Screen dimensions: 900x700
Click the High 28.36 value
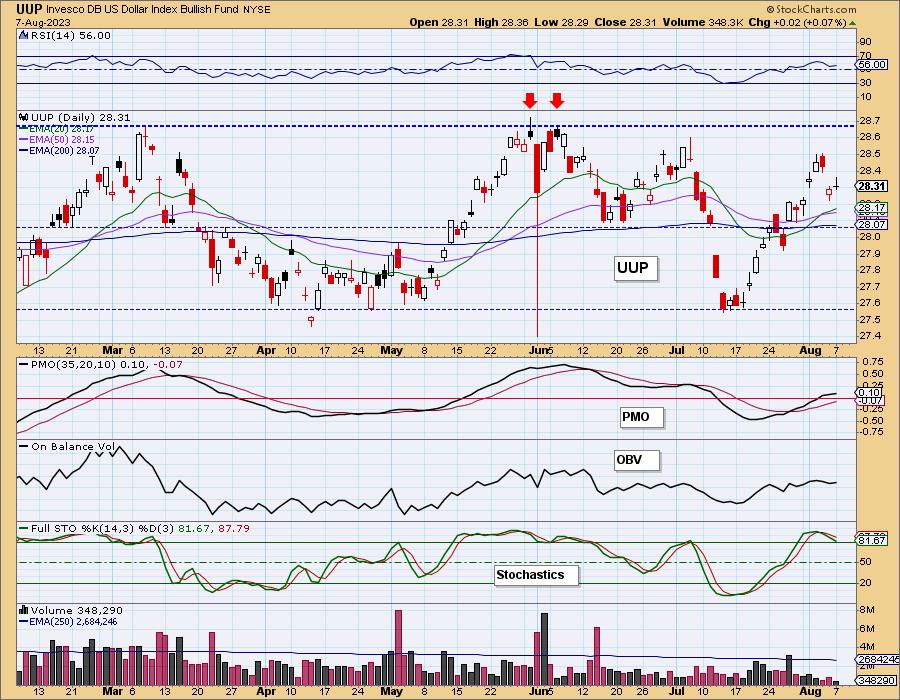[501, 22]
